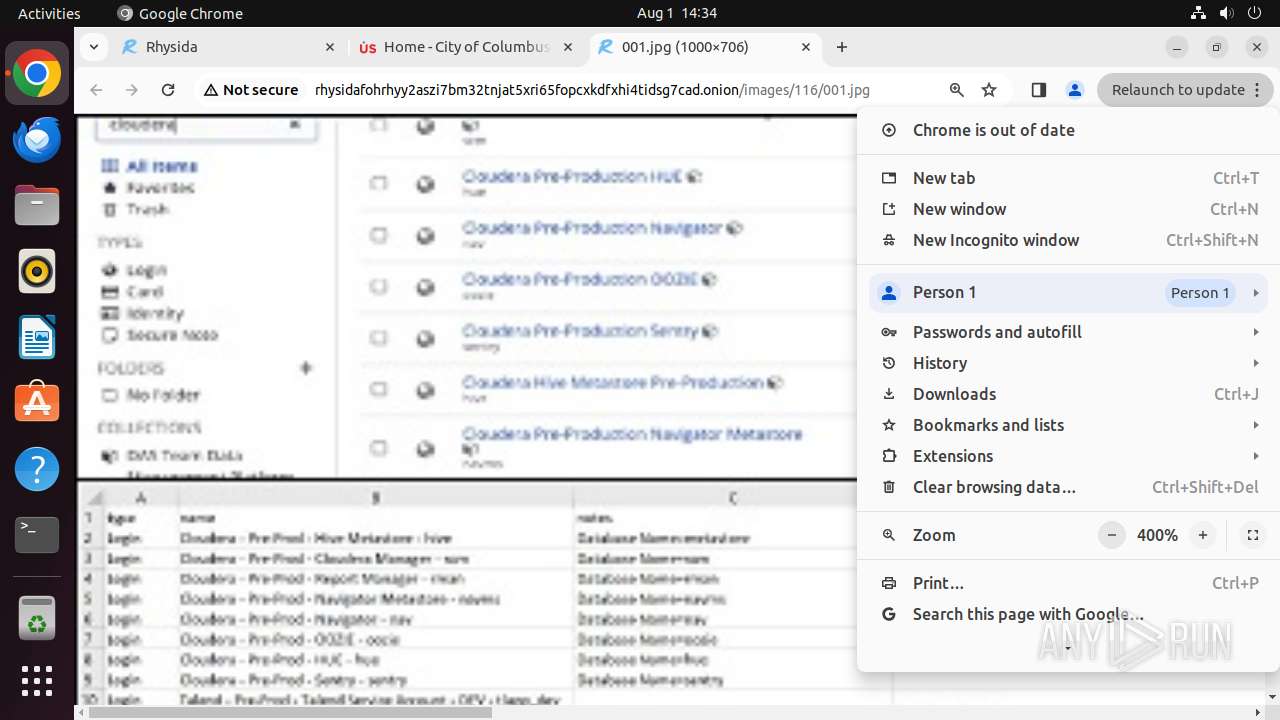Expand the Extensions submenu

[1068, 456]
